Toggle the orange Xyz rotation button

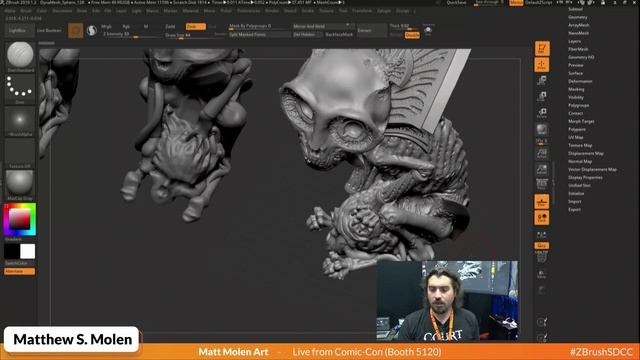[542, 246]
